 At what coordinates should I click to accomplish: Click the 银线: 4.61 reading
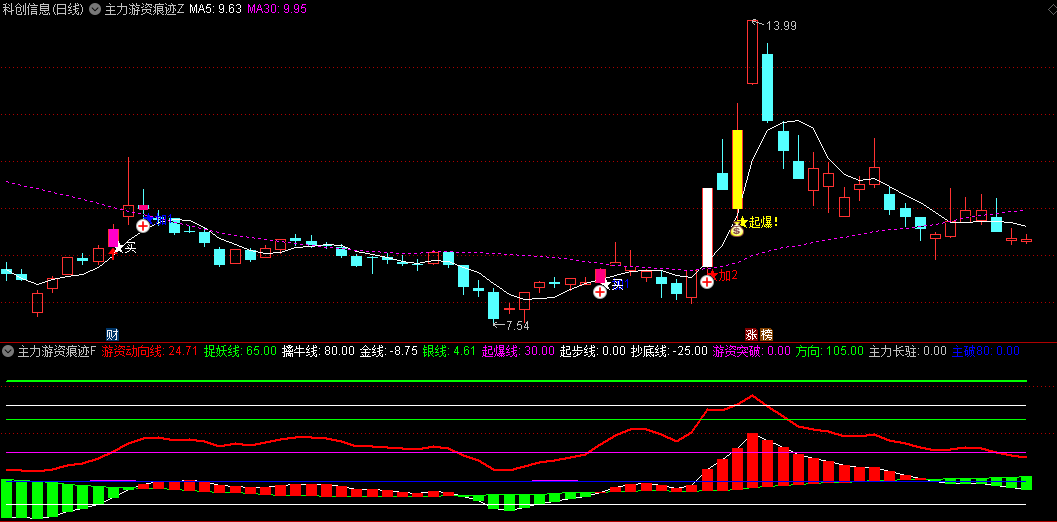[x=449, y=351]
